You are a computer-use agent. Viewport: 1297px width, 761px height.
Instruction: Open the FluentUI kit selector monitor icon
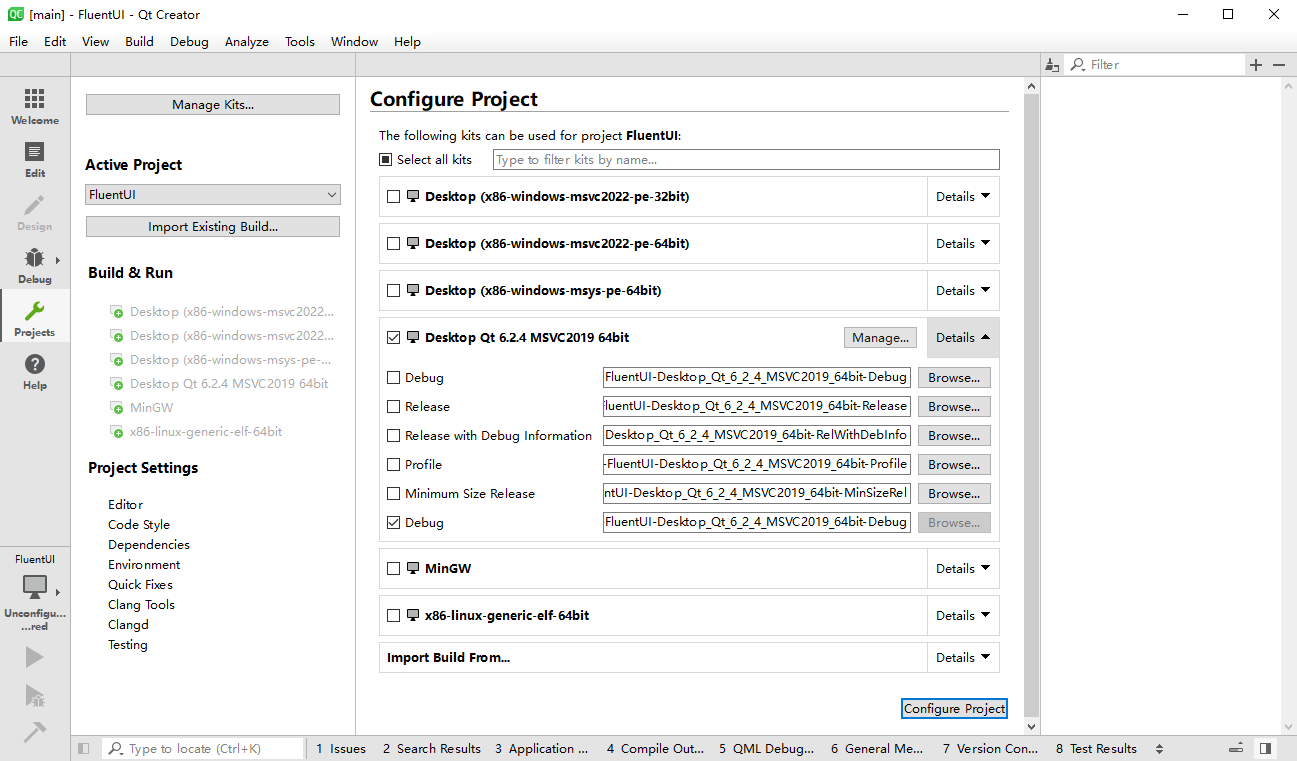(35, 588)
